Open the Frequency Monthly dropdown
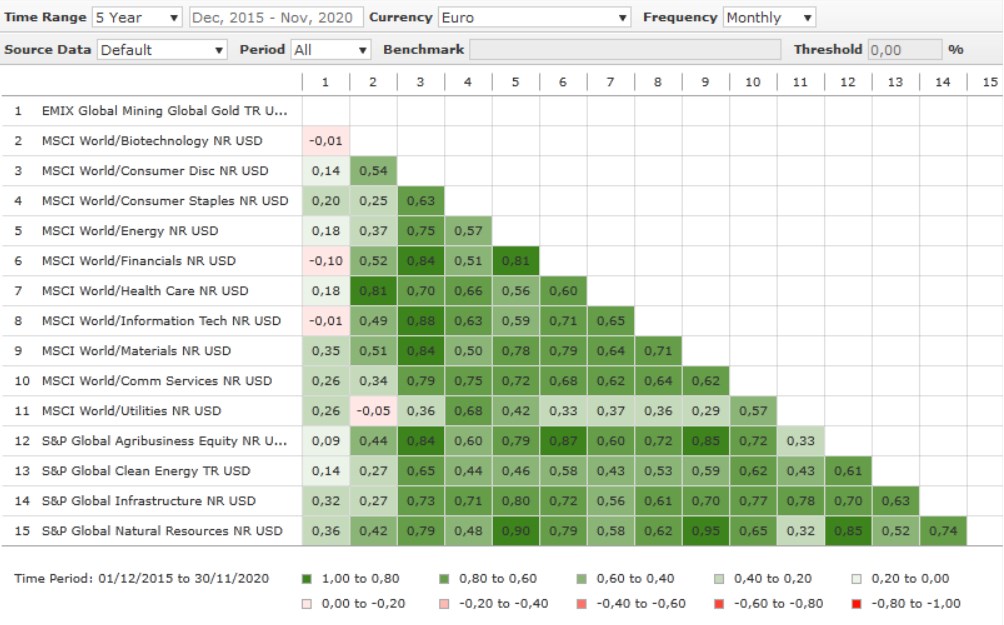 coord(768,17)
